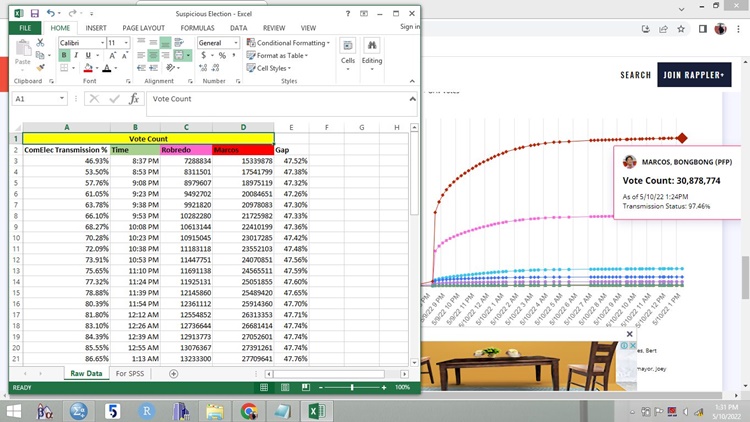
Task: Click the Middle Align icon
Action: tap(153, 43)
